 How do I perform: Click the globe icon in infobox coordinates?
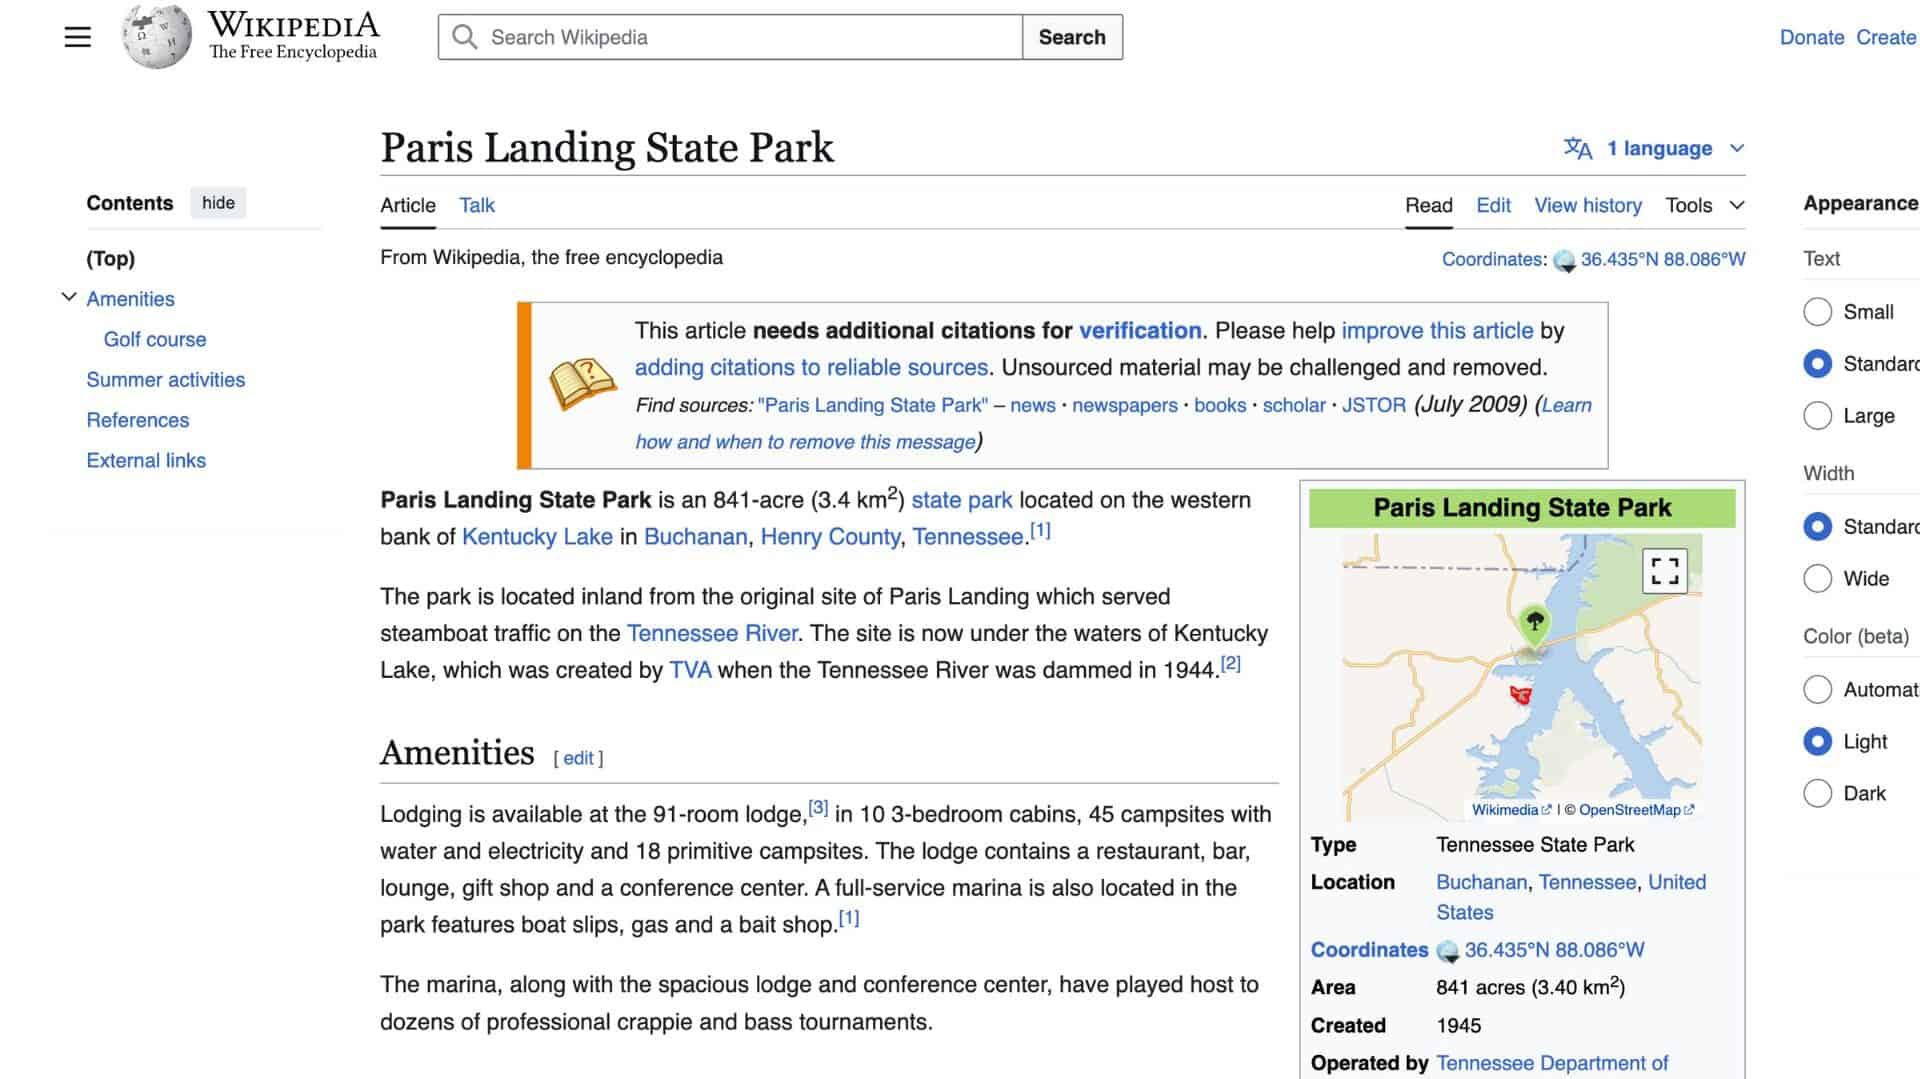point(1447,951)
